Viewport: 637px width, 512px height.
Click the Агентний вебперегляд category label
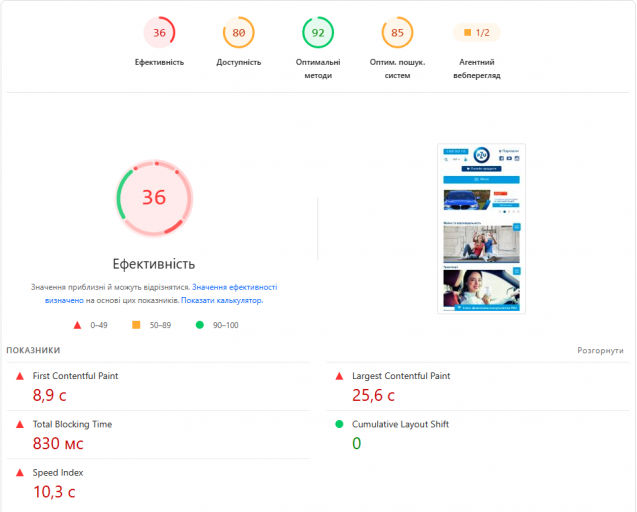tap(477, 69)
